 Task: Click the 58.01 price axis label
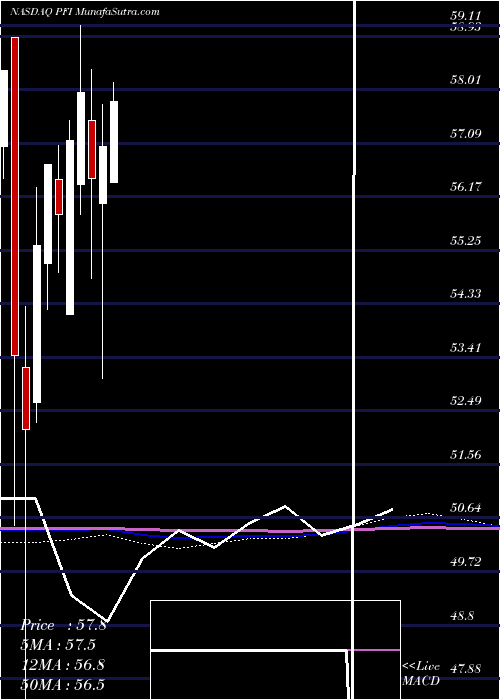(x=465, y=80)
